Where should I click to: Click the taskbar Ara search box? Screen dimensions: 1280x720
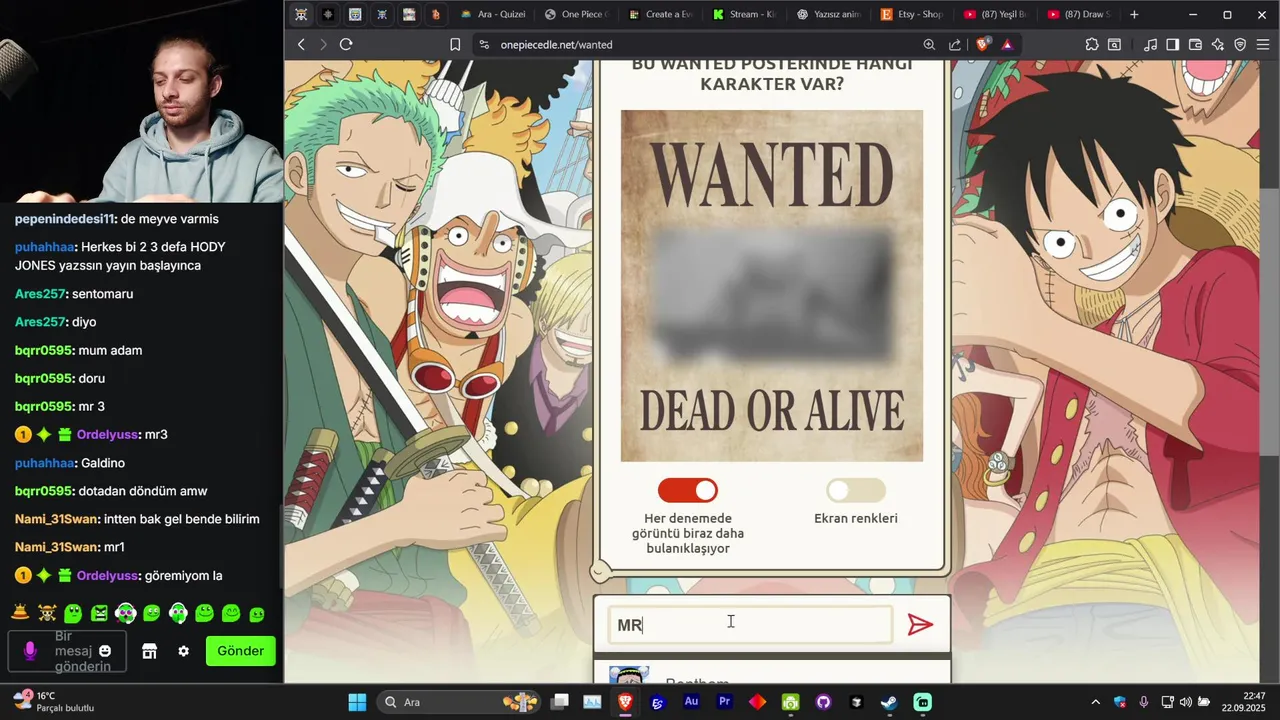coord(460,702)
